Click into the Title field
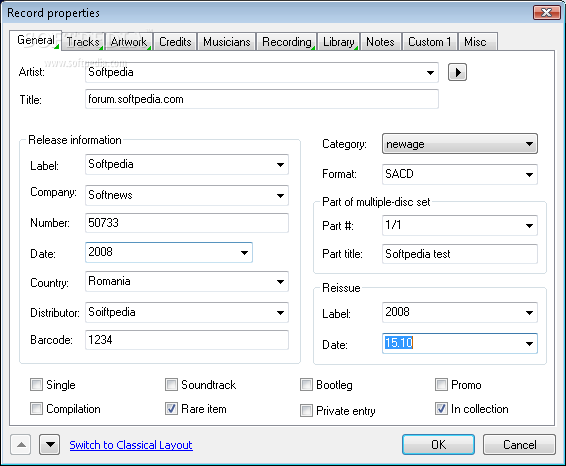 tap(262, 99)
